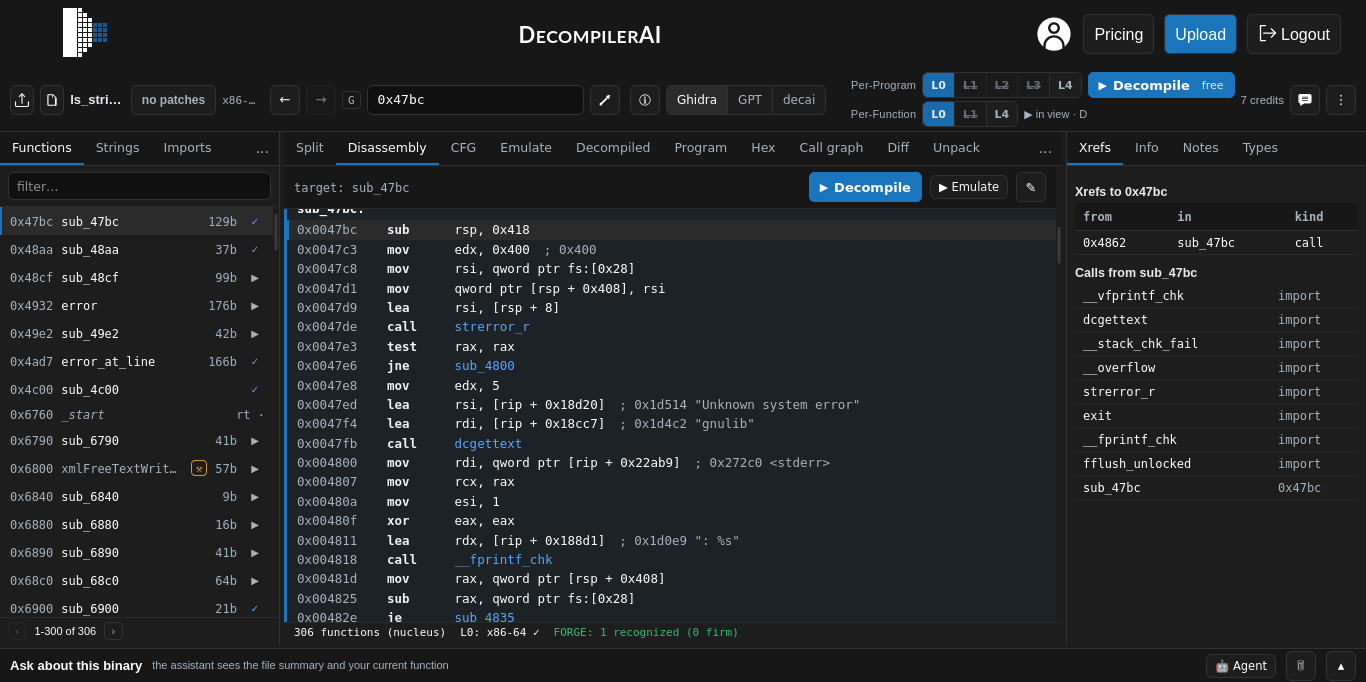Select Per-Program level L1
Screen dimensions: 1366x682
(970, 86)
